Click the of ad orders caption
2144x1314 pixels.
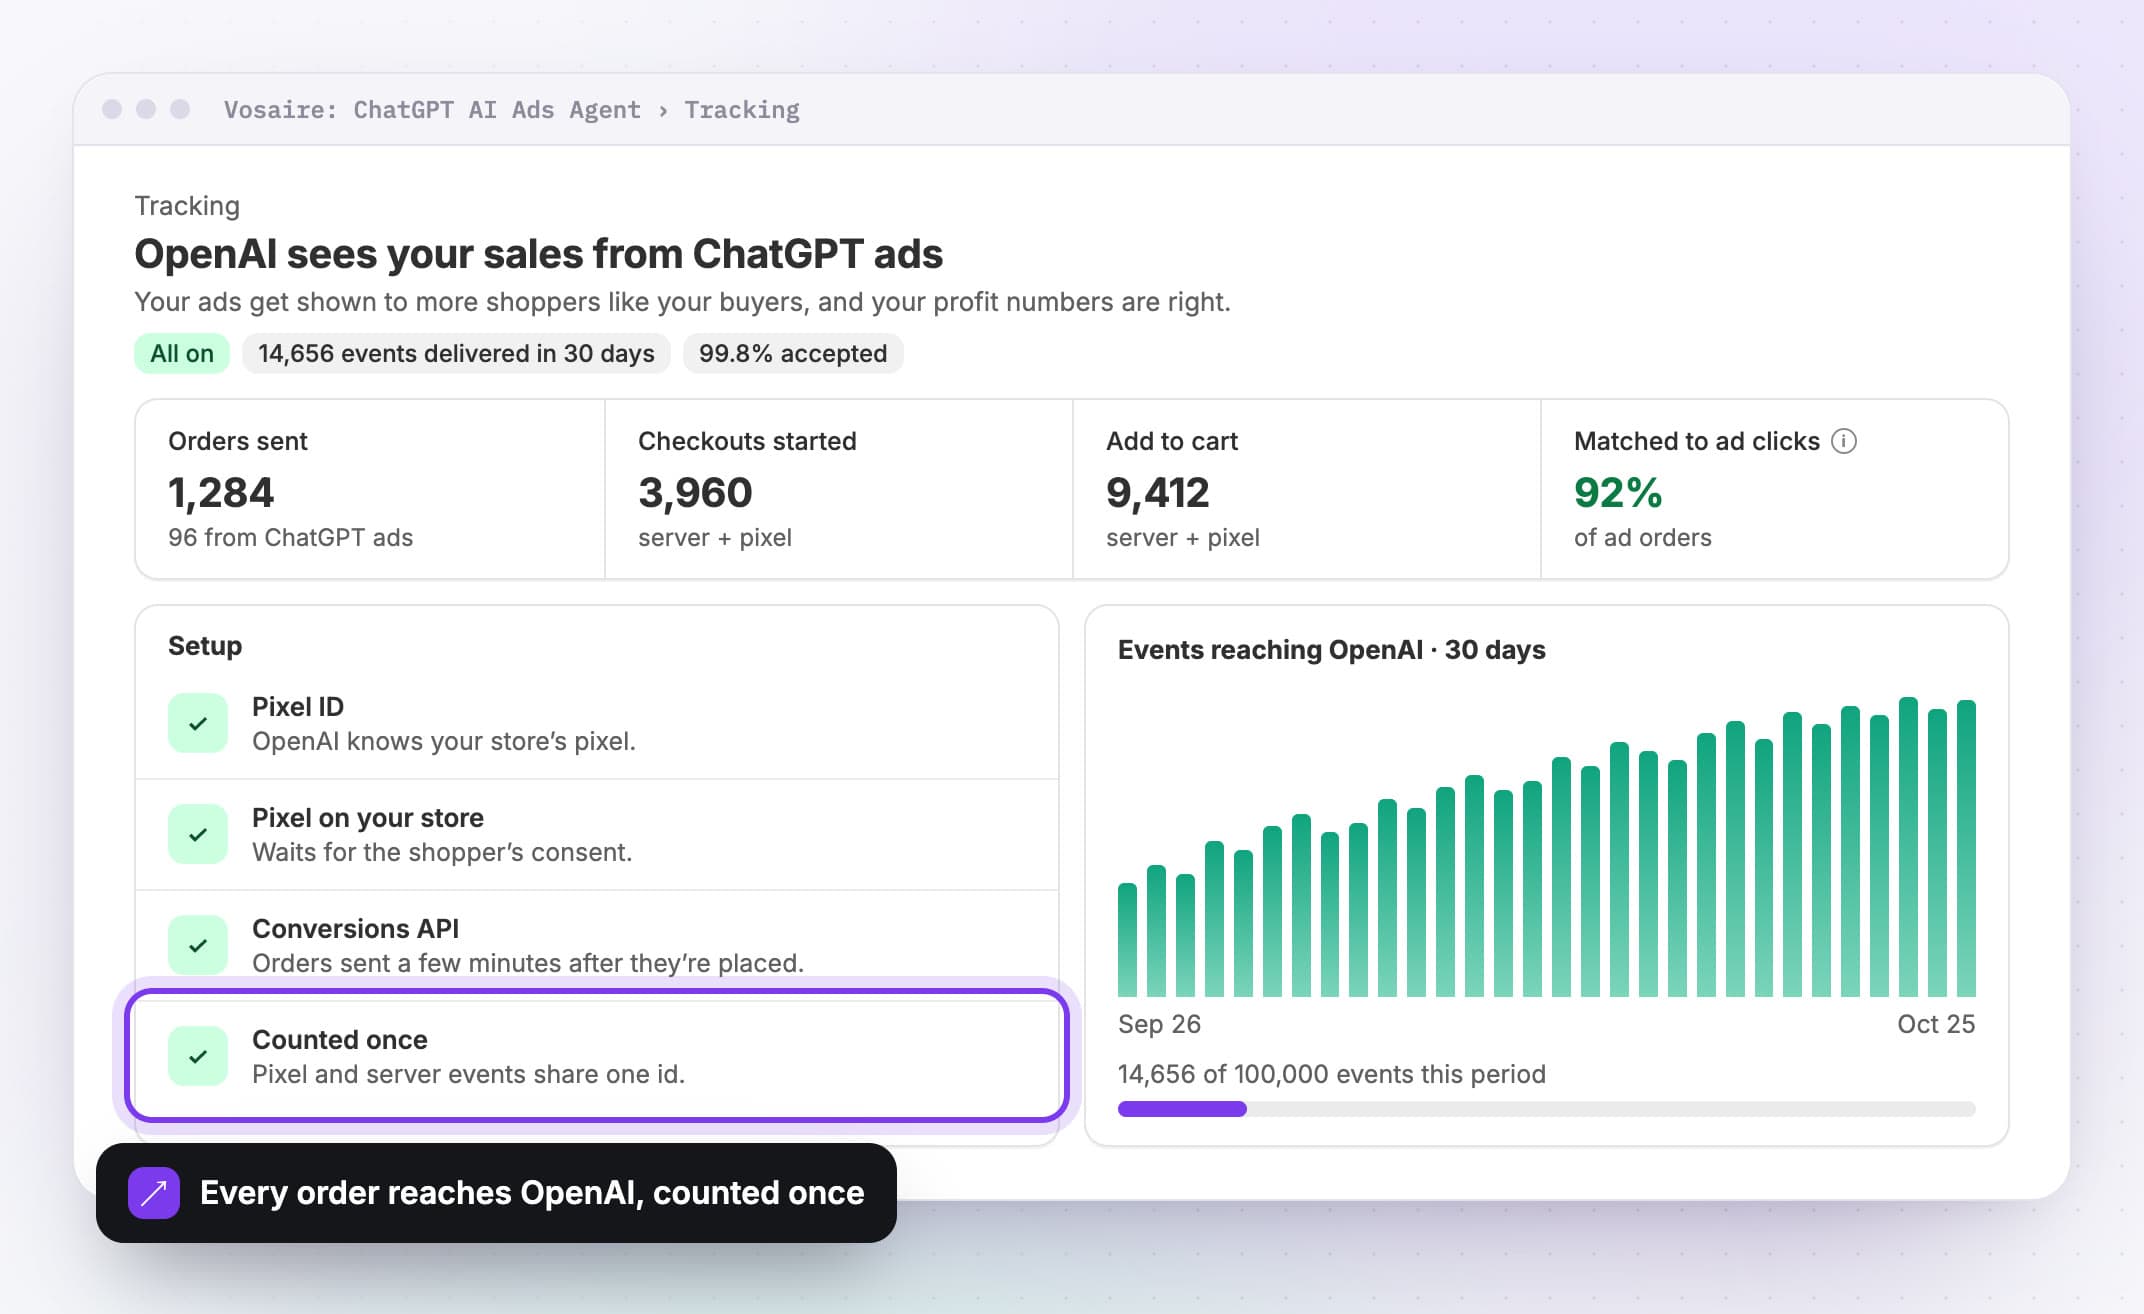point(1643,538)
